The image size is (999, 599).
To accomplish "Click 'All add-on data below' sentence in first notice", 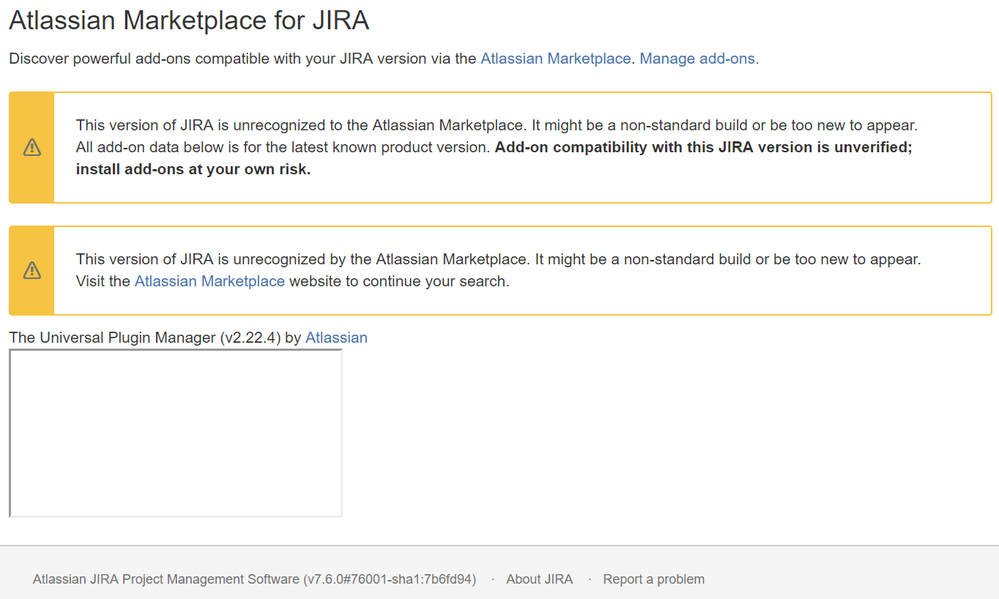I will click(x=283, y=147).
